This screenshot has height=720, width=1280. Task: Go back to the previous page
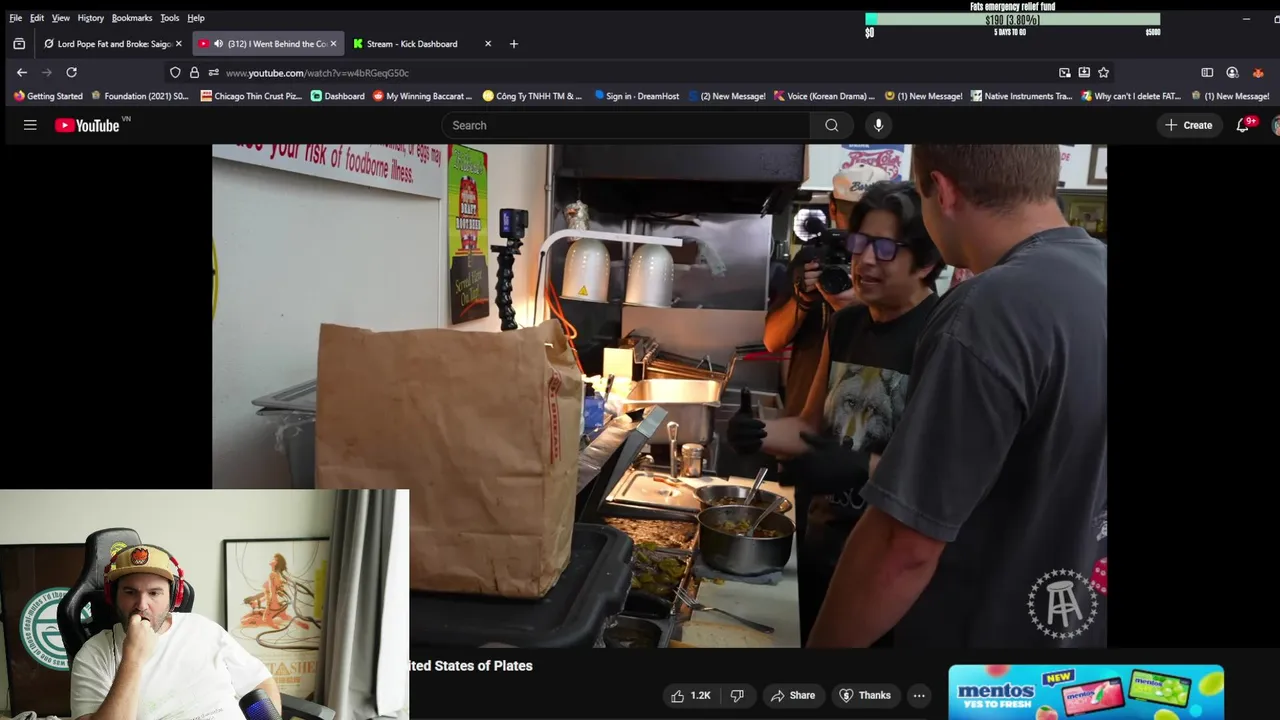point(22,72)
